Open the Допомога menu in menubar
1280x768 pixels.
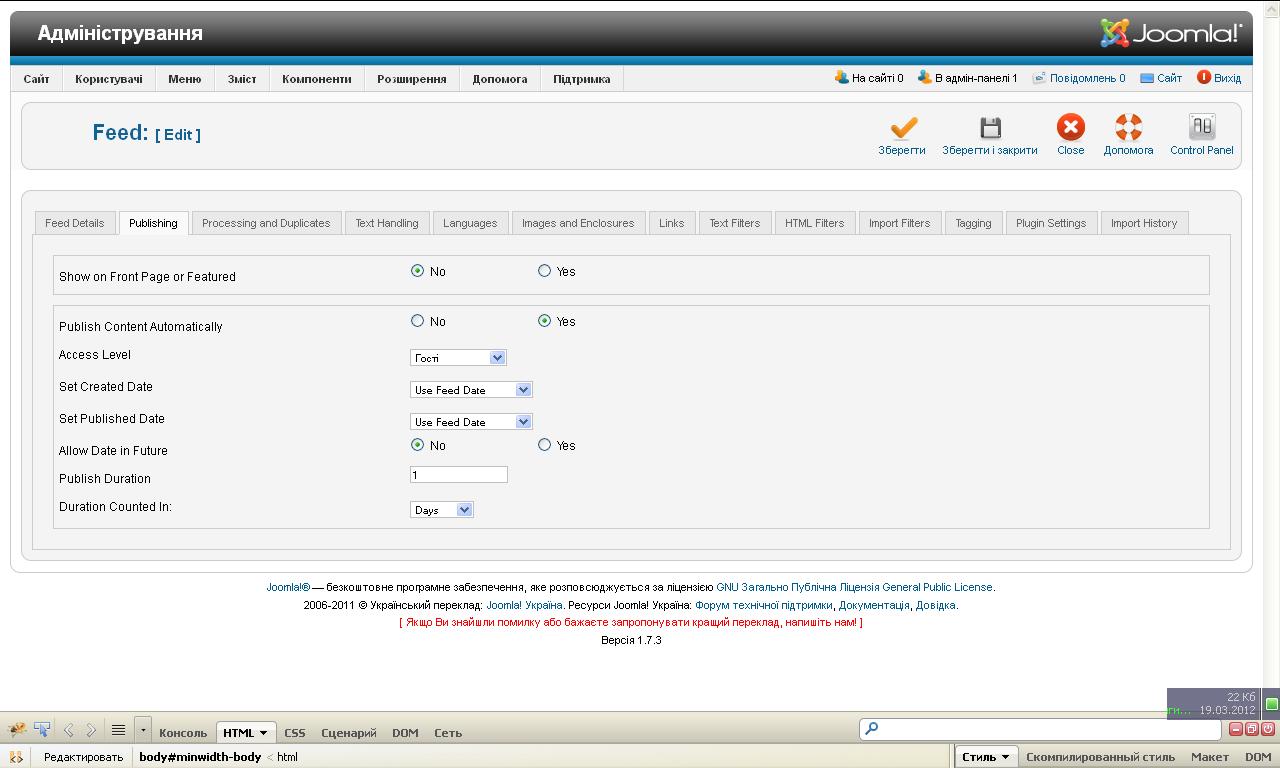pyautogui.click(x=500, y=79)
